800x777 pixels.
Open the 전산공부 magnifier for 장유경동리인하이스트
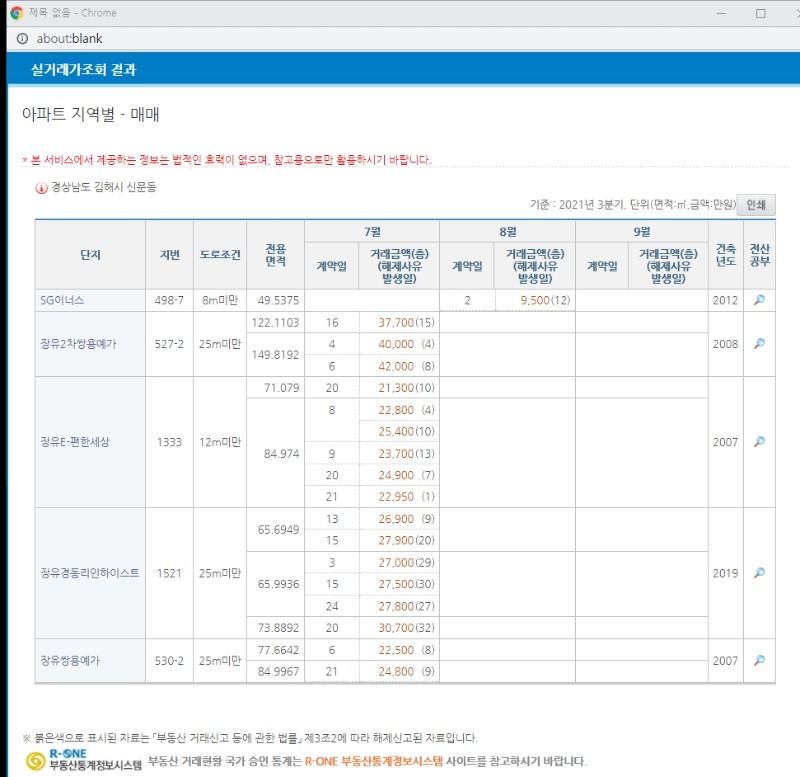click(759, 573)
